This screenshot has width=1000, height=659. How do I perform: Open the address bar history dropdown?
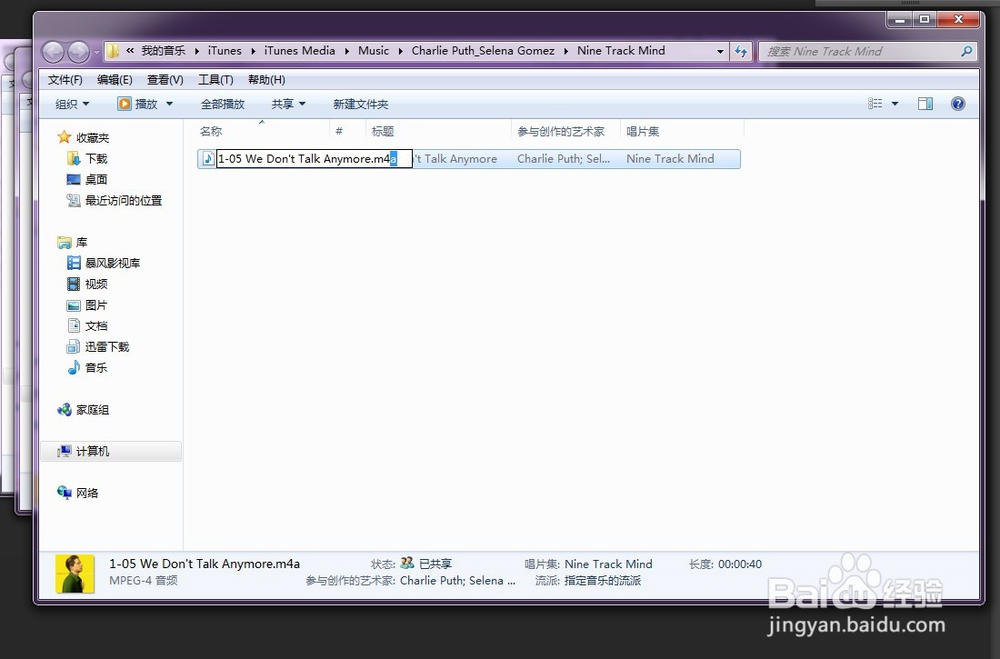(720, 52)
